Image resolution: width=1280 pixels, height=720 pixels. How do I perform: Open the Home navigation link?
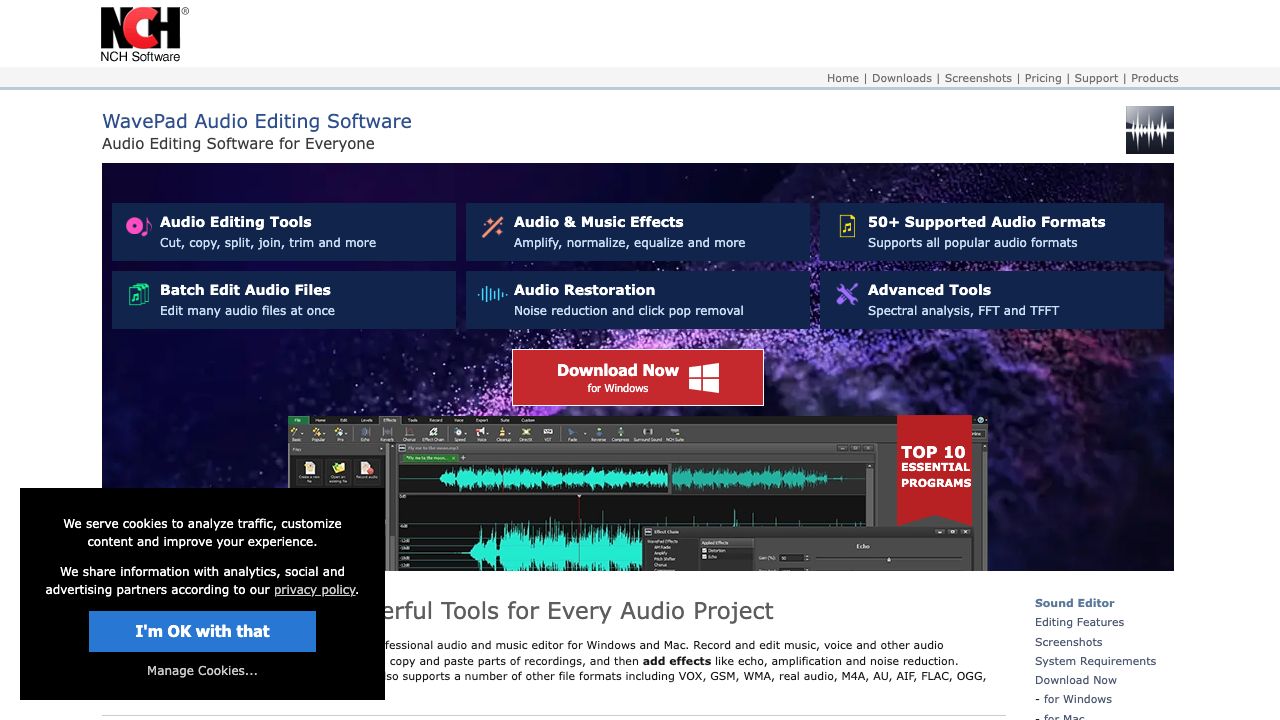pos(843,78)
